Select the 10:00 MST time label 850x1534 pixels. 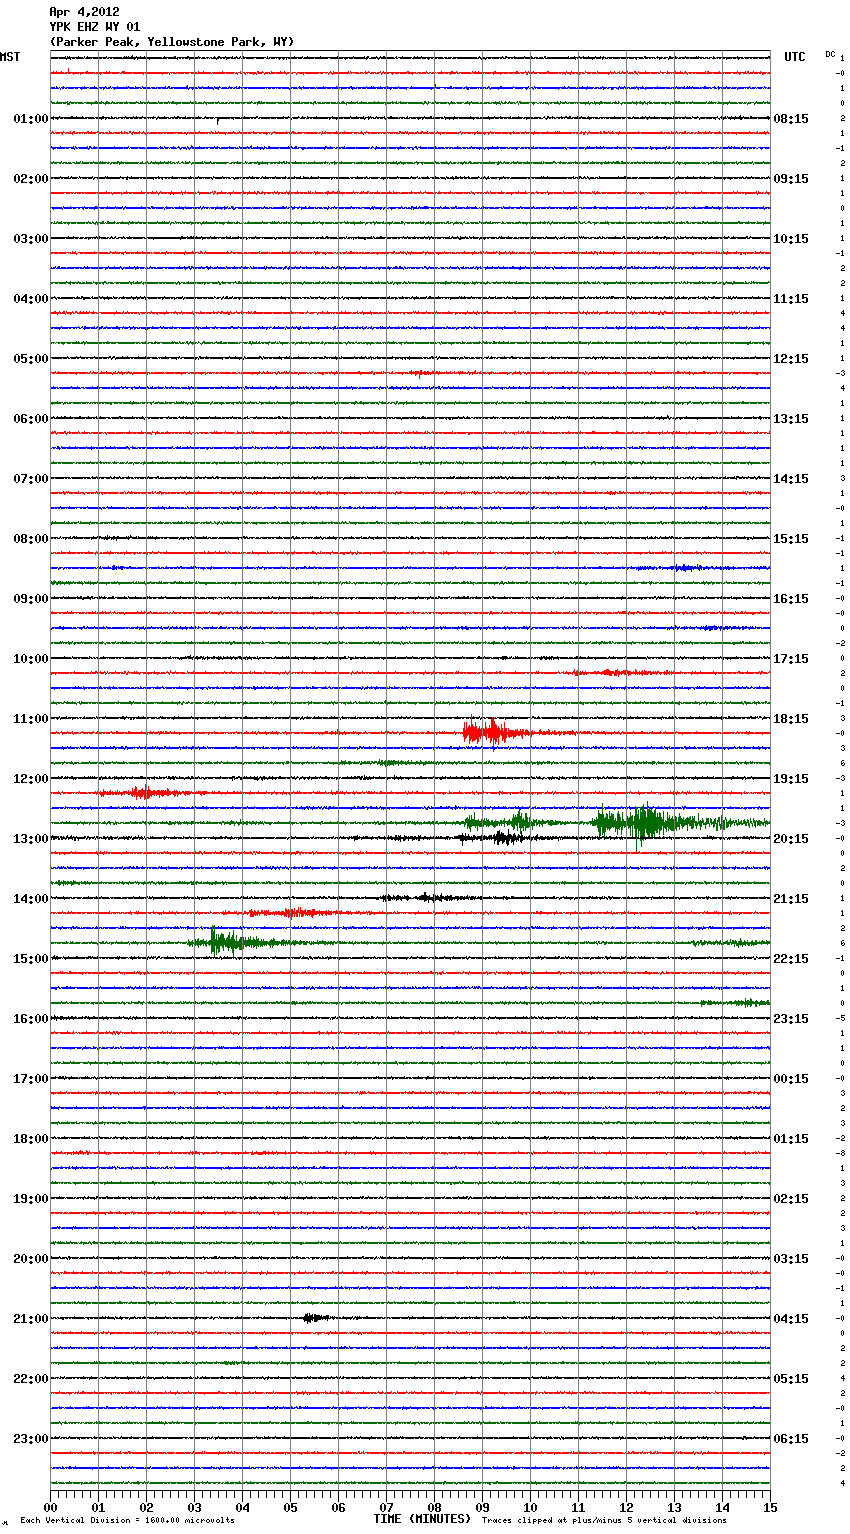click(31, 659)
